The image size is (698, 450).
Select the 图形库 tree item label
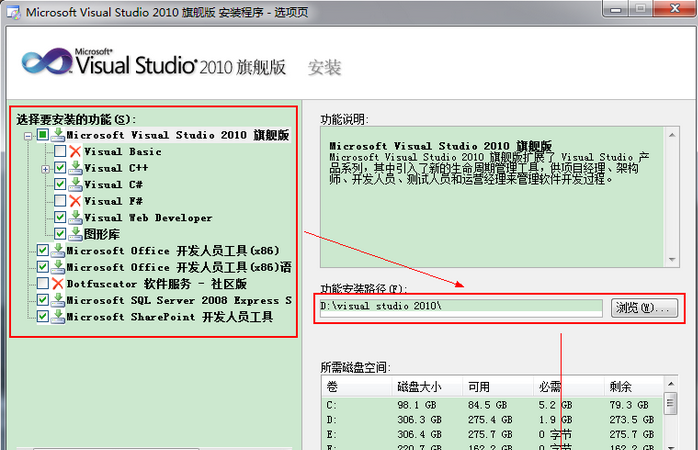tap(102, 234)
